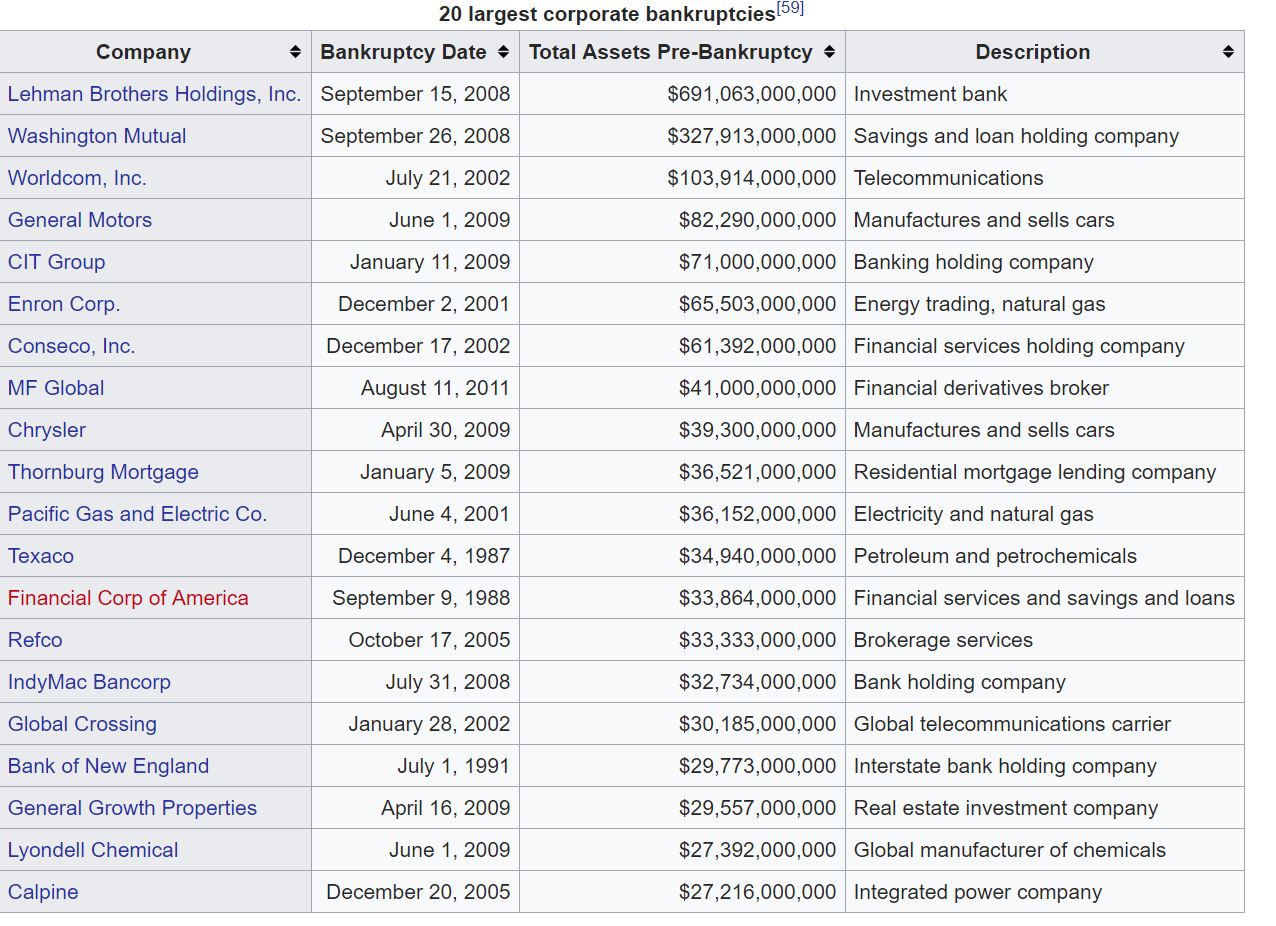Open the Enron Corp. link
Viewport: 1276px width, 926px height.
click(x=64, y=304)
